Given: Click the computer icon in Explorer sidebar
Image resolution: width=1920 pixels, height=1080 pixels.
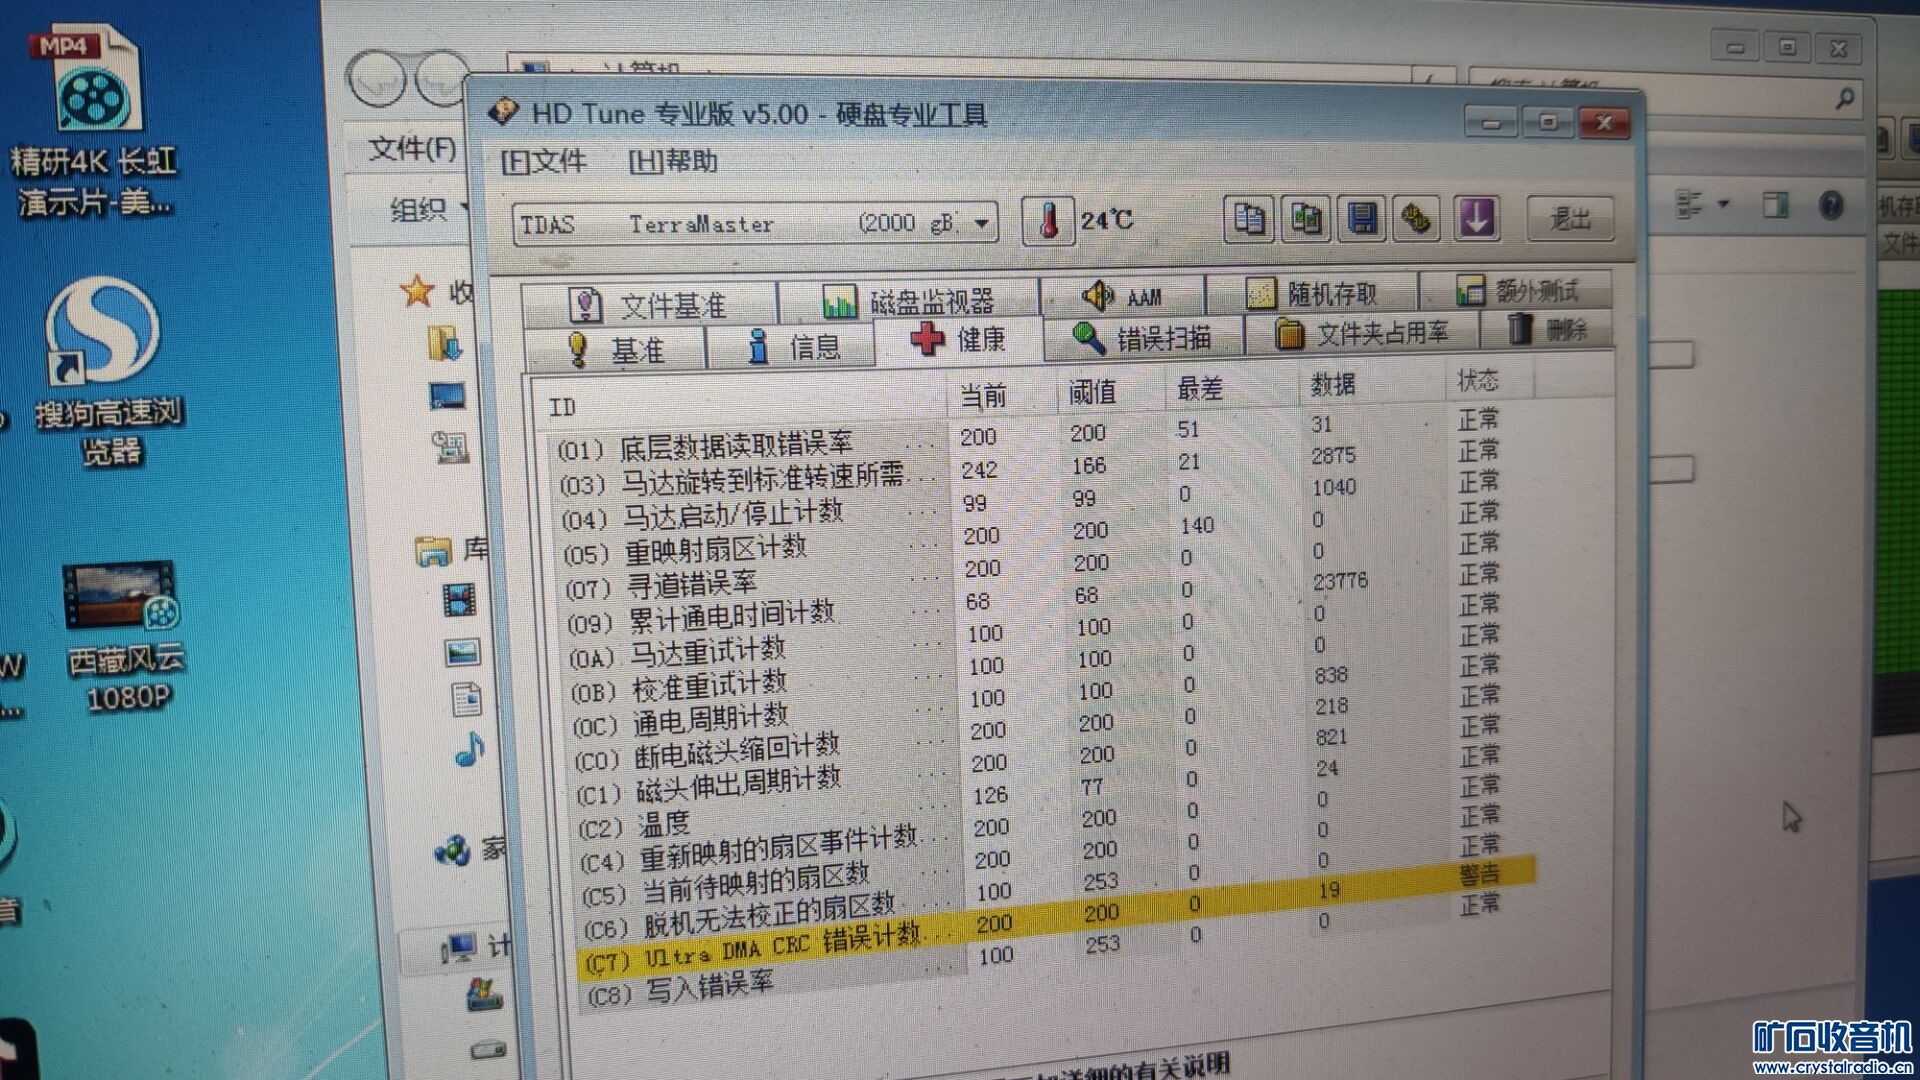Looking at the screenshot, I should pos(459,946).
